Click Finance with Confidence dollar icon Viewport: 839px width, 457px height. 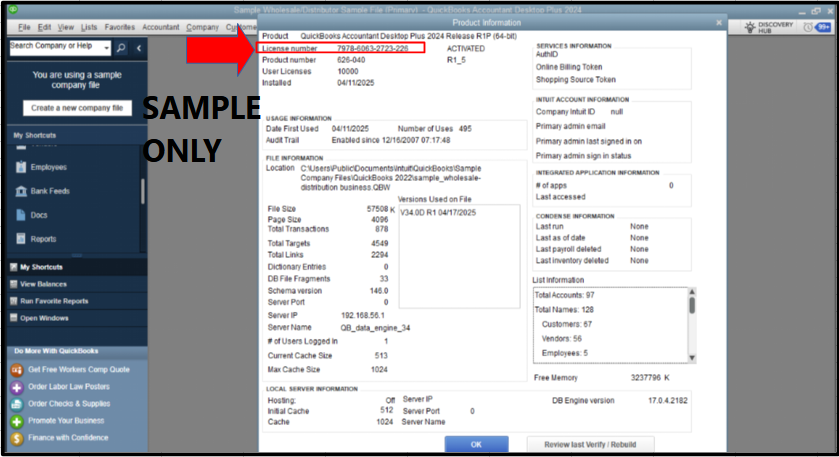pyautogui.click(x=17, y=438)
